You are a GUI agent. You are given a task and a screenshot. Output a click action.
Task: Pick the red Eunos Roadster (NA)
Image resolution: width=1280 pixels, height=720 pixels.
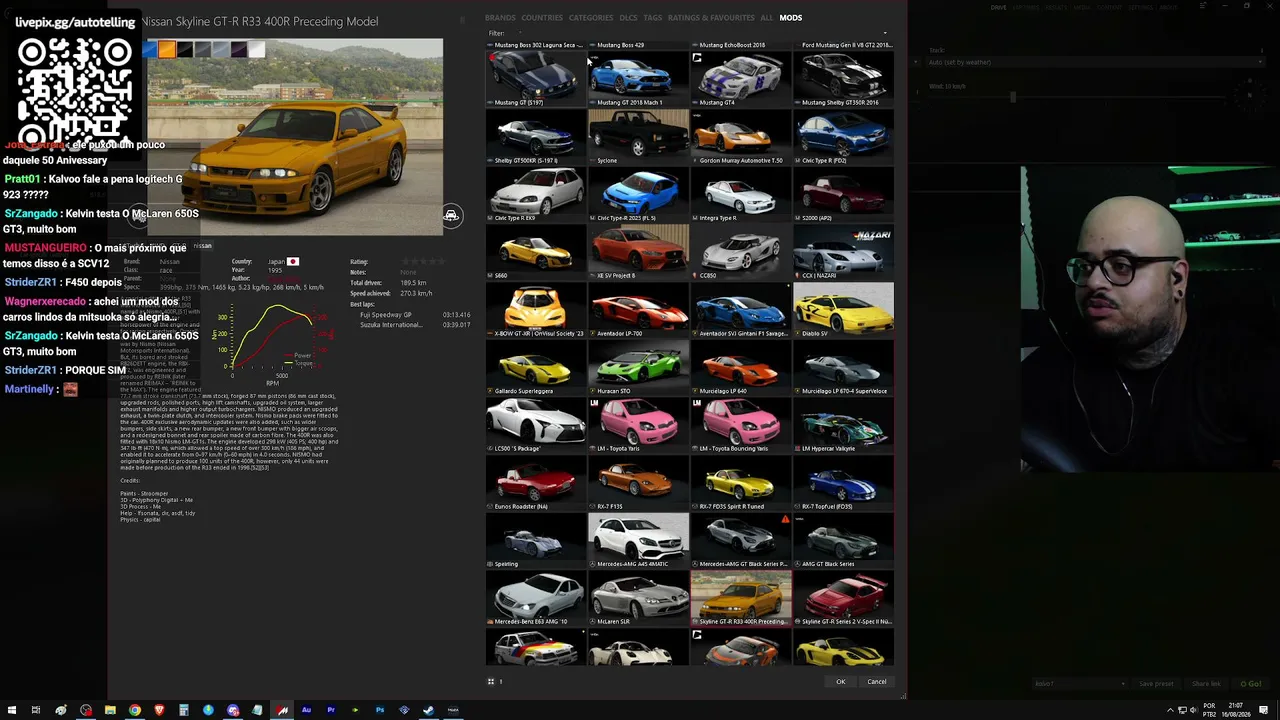[536, 483]
